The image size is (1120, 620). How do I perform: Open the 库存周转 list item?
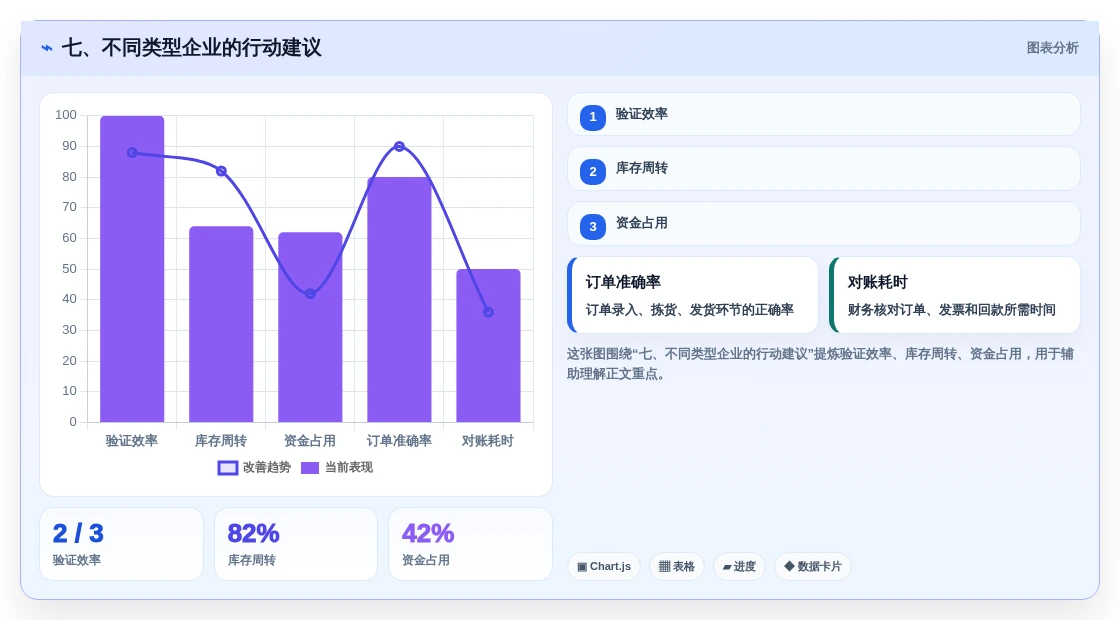(824, 169)
